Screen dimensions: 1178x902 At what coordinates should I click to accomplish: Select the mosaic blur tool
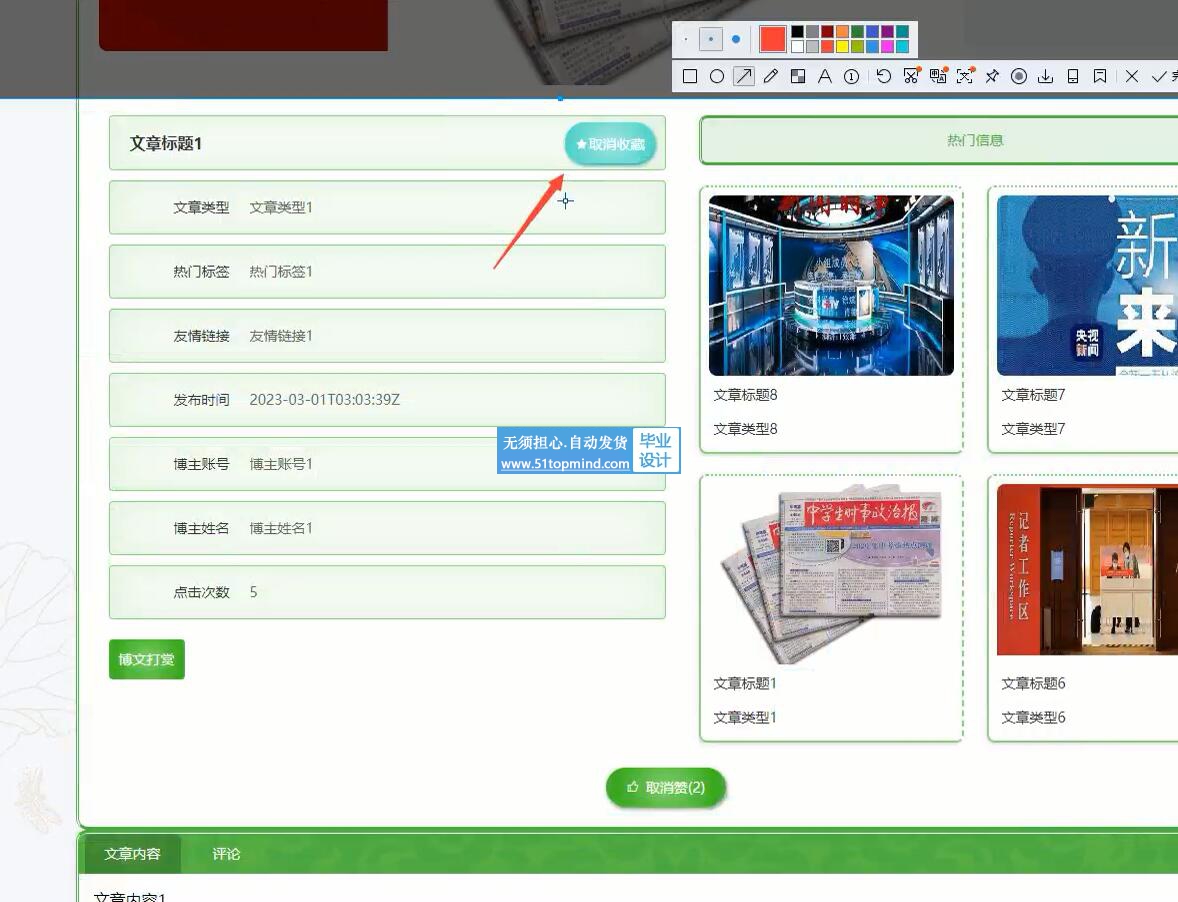(798, 77)
